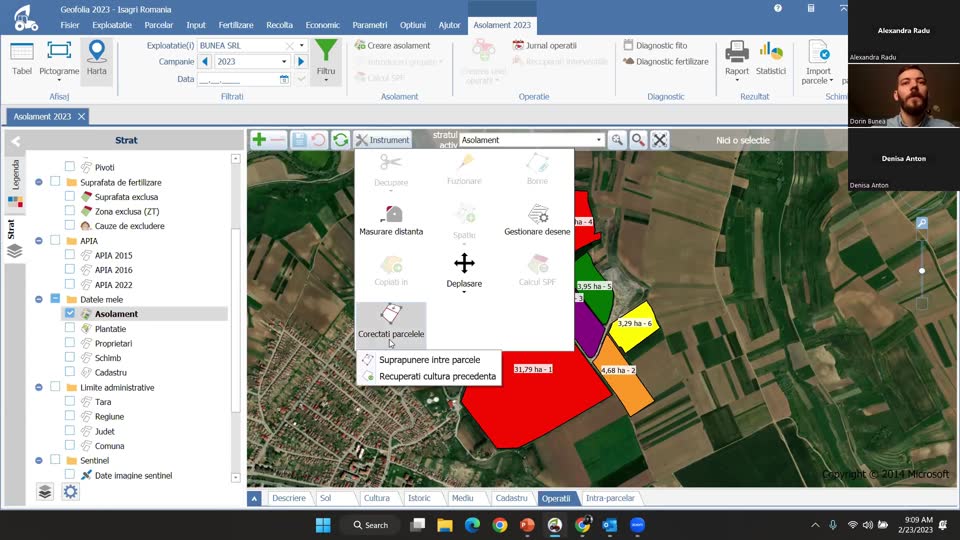Screen dimensions: 960x540
Task: Undo last map change
Action: 318,140
